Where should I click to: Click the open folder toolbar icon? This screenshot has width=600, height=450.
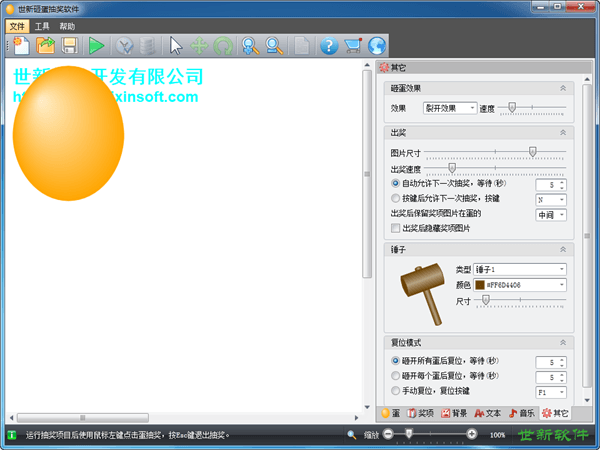click(46, 45)
